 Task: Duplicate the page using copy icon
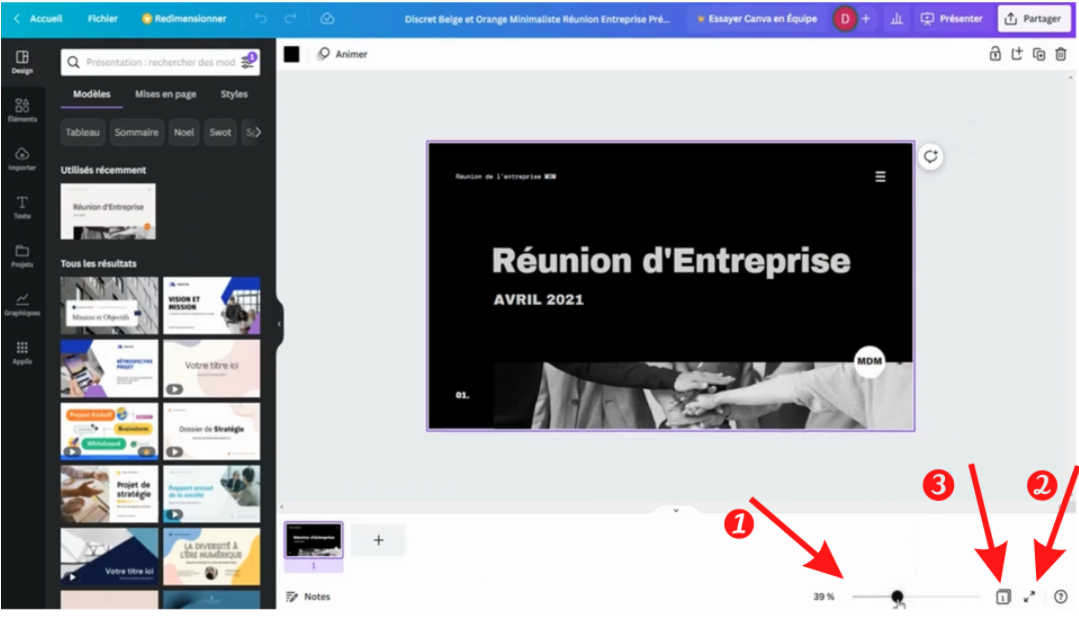[1039, 55]
